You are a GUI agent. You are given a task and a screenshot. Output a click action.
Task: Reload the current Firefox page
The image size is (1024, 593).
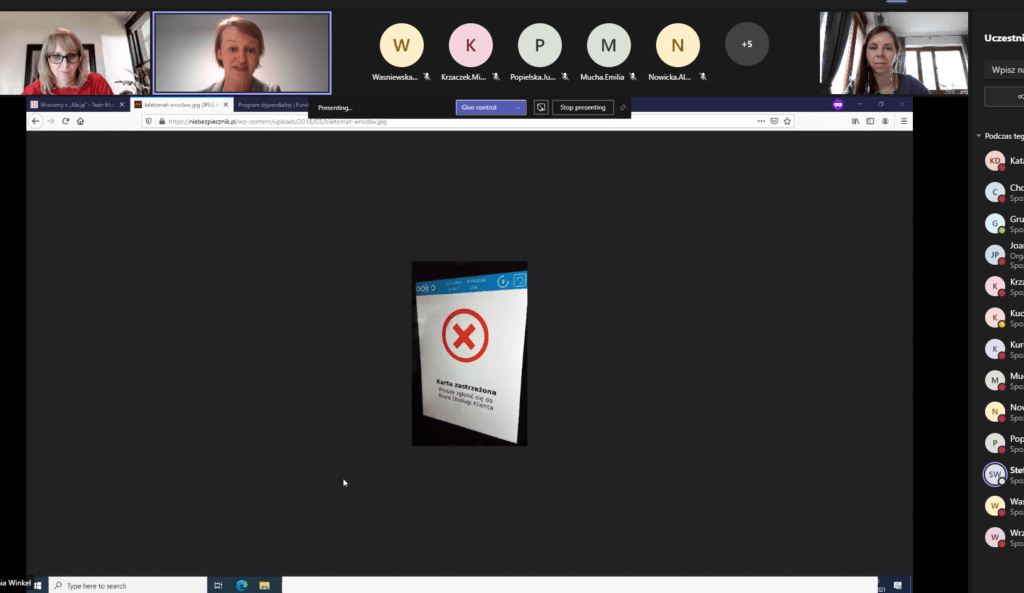[x=65, y=121]
